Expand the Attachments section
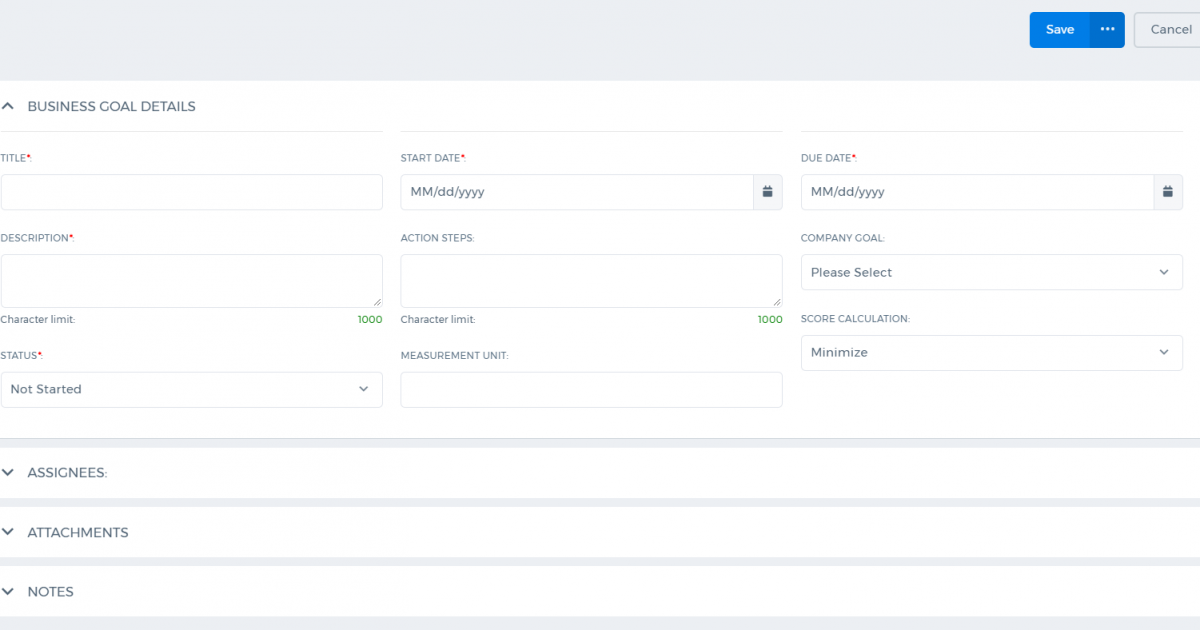 [8, 532]
